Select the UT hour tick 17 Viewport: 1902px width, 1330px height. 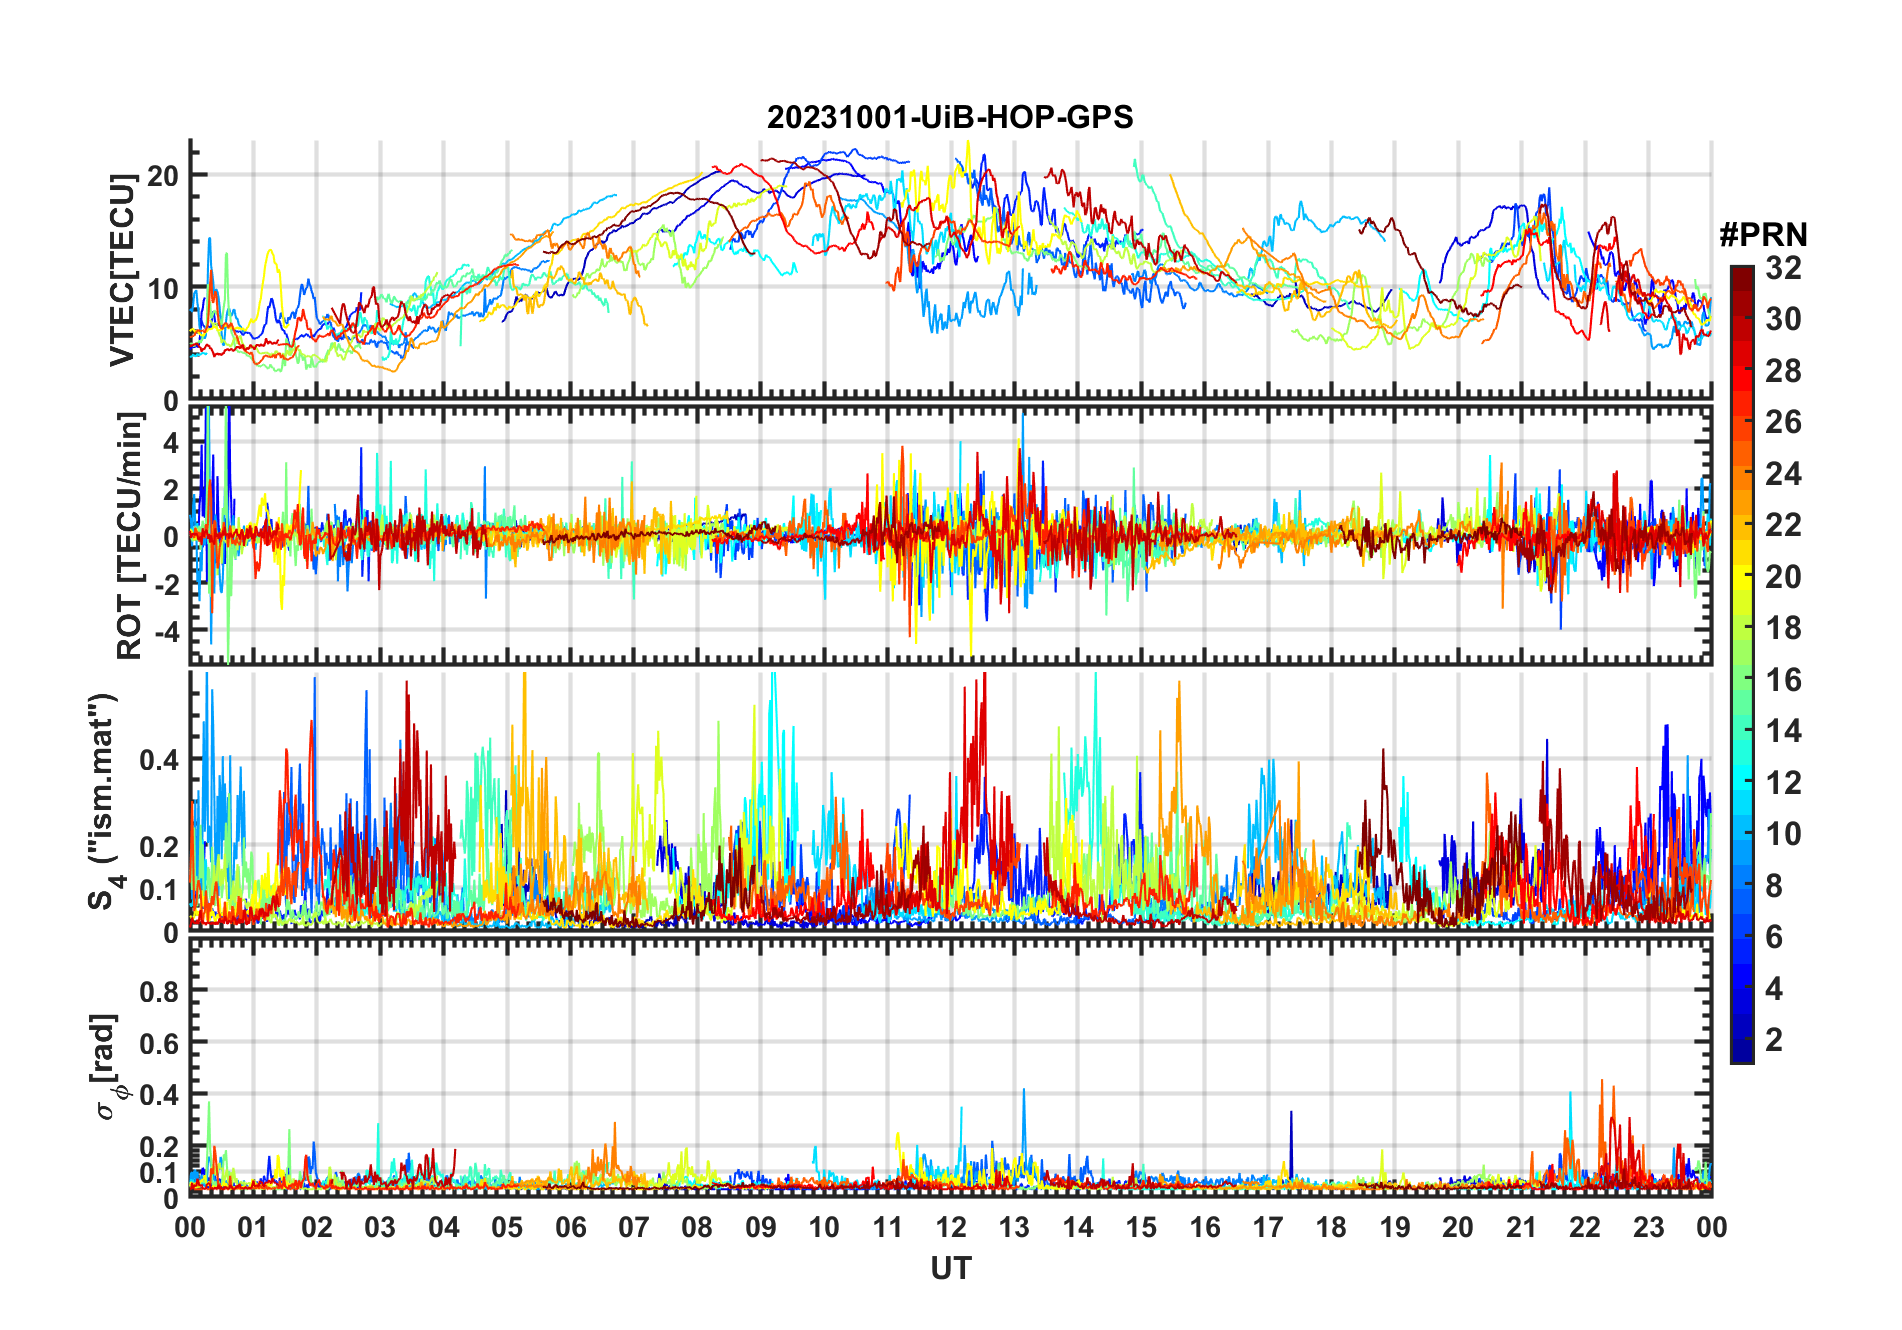[1268, 1228]
